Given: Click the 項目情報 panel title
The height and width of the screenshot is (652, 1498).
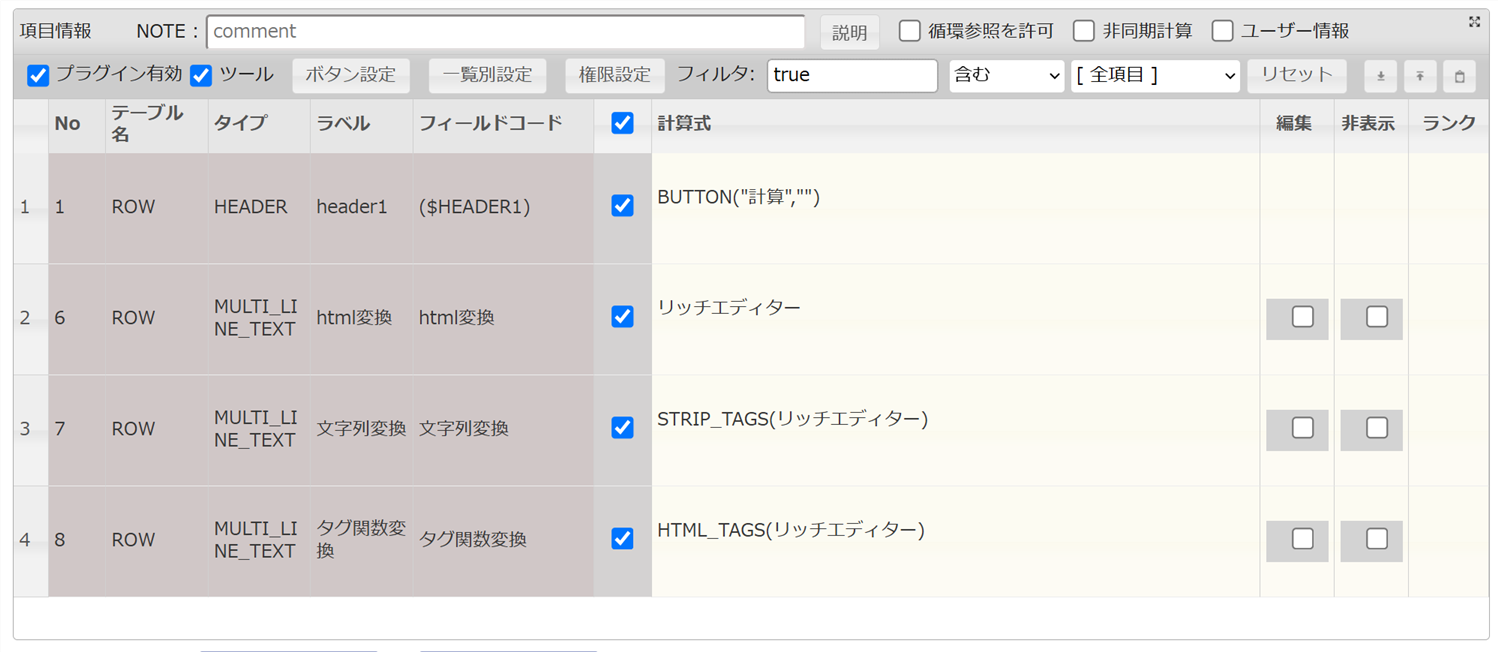Looking at the screenshot, I should [x=56, y=31].
